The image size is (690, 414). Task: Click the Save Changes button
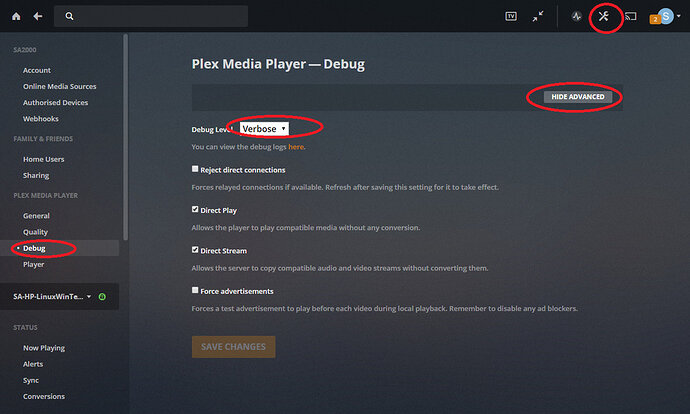click(x=234, y=347)
